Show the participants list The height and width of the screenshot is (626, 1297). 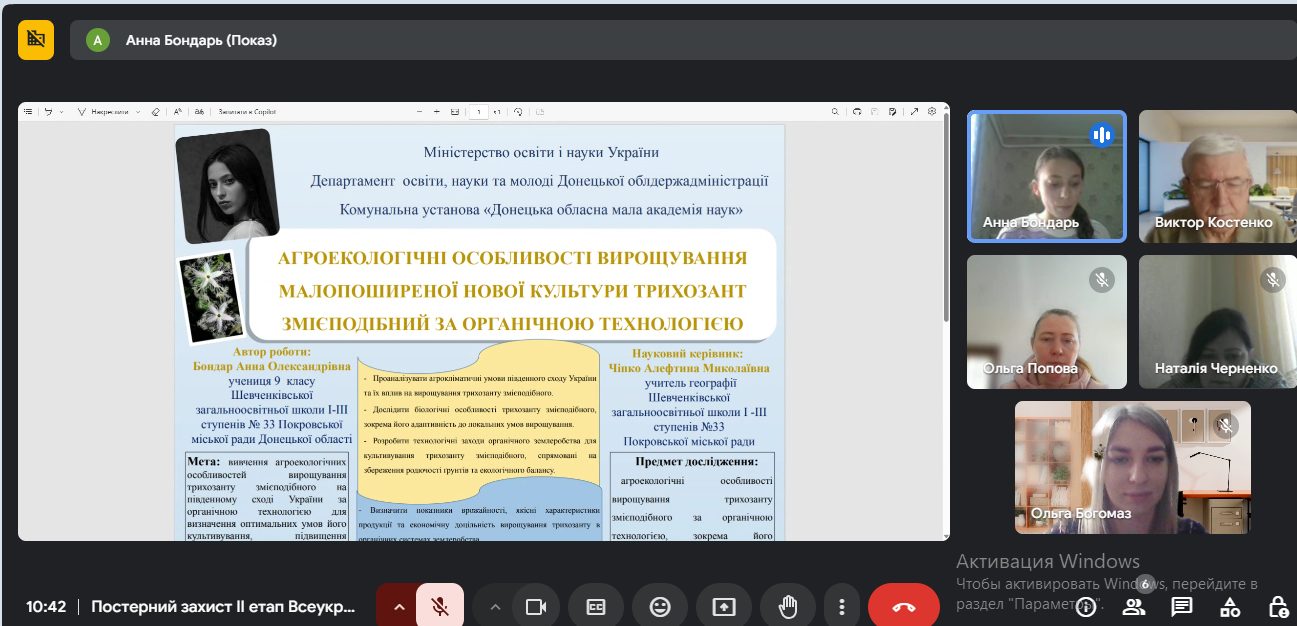(1134, 606)
